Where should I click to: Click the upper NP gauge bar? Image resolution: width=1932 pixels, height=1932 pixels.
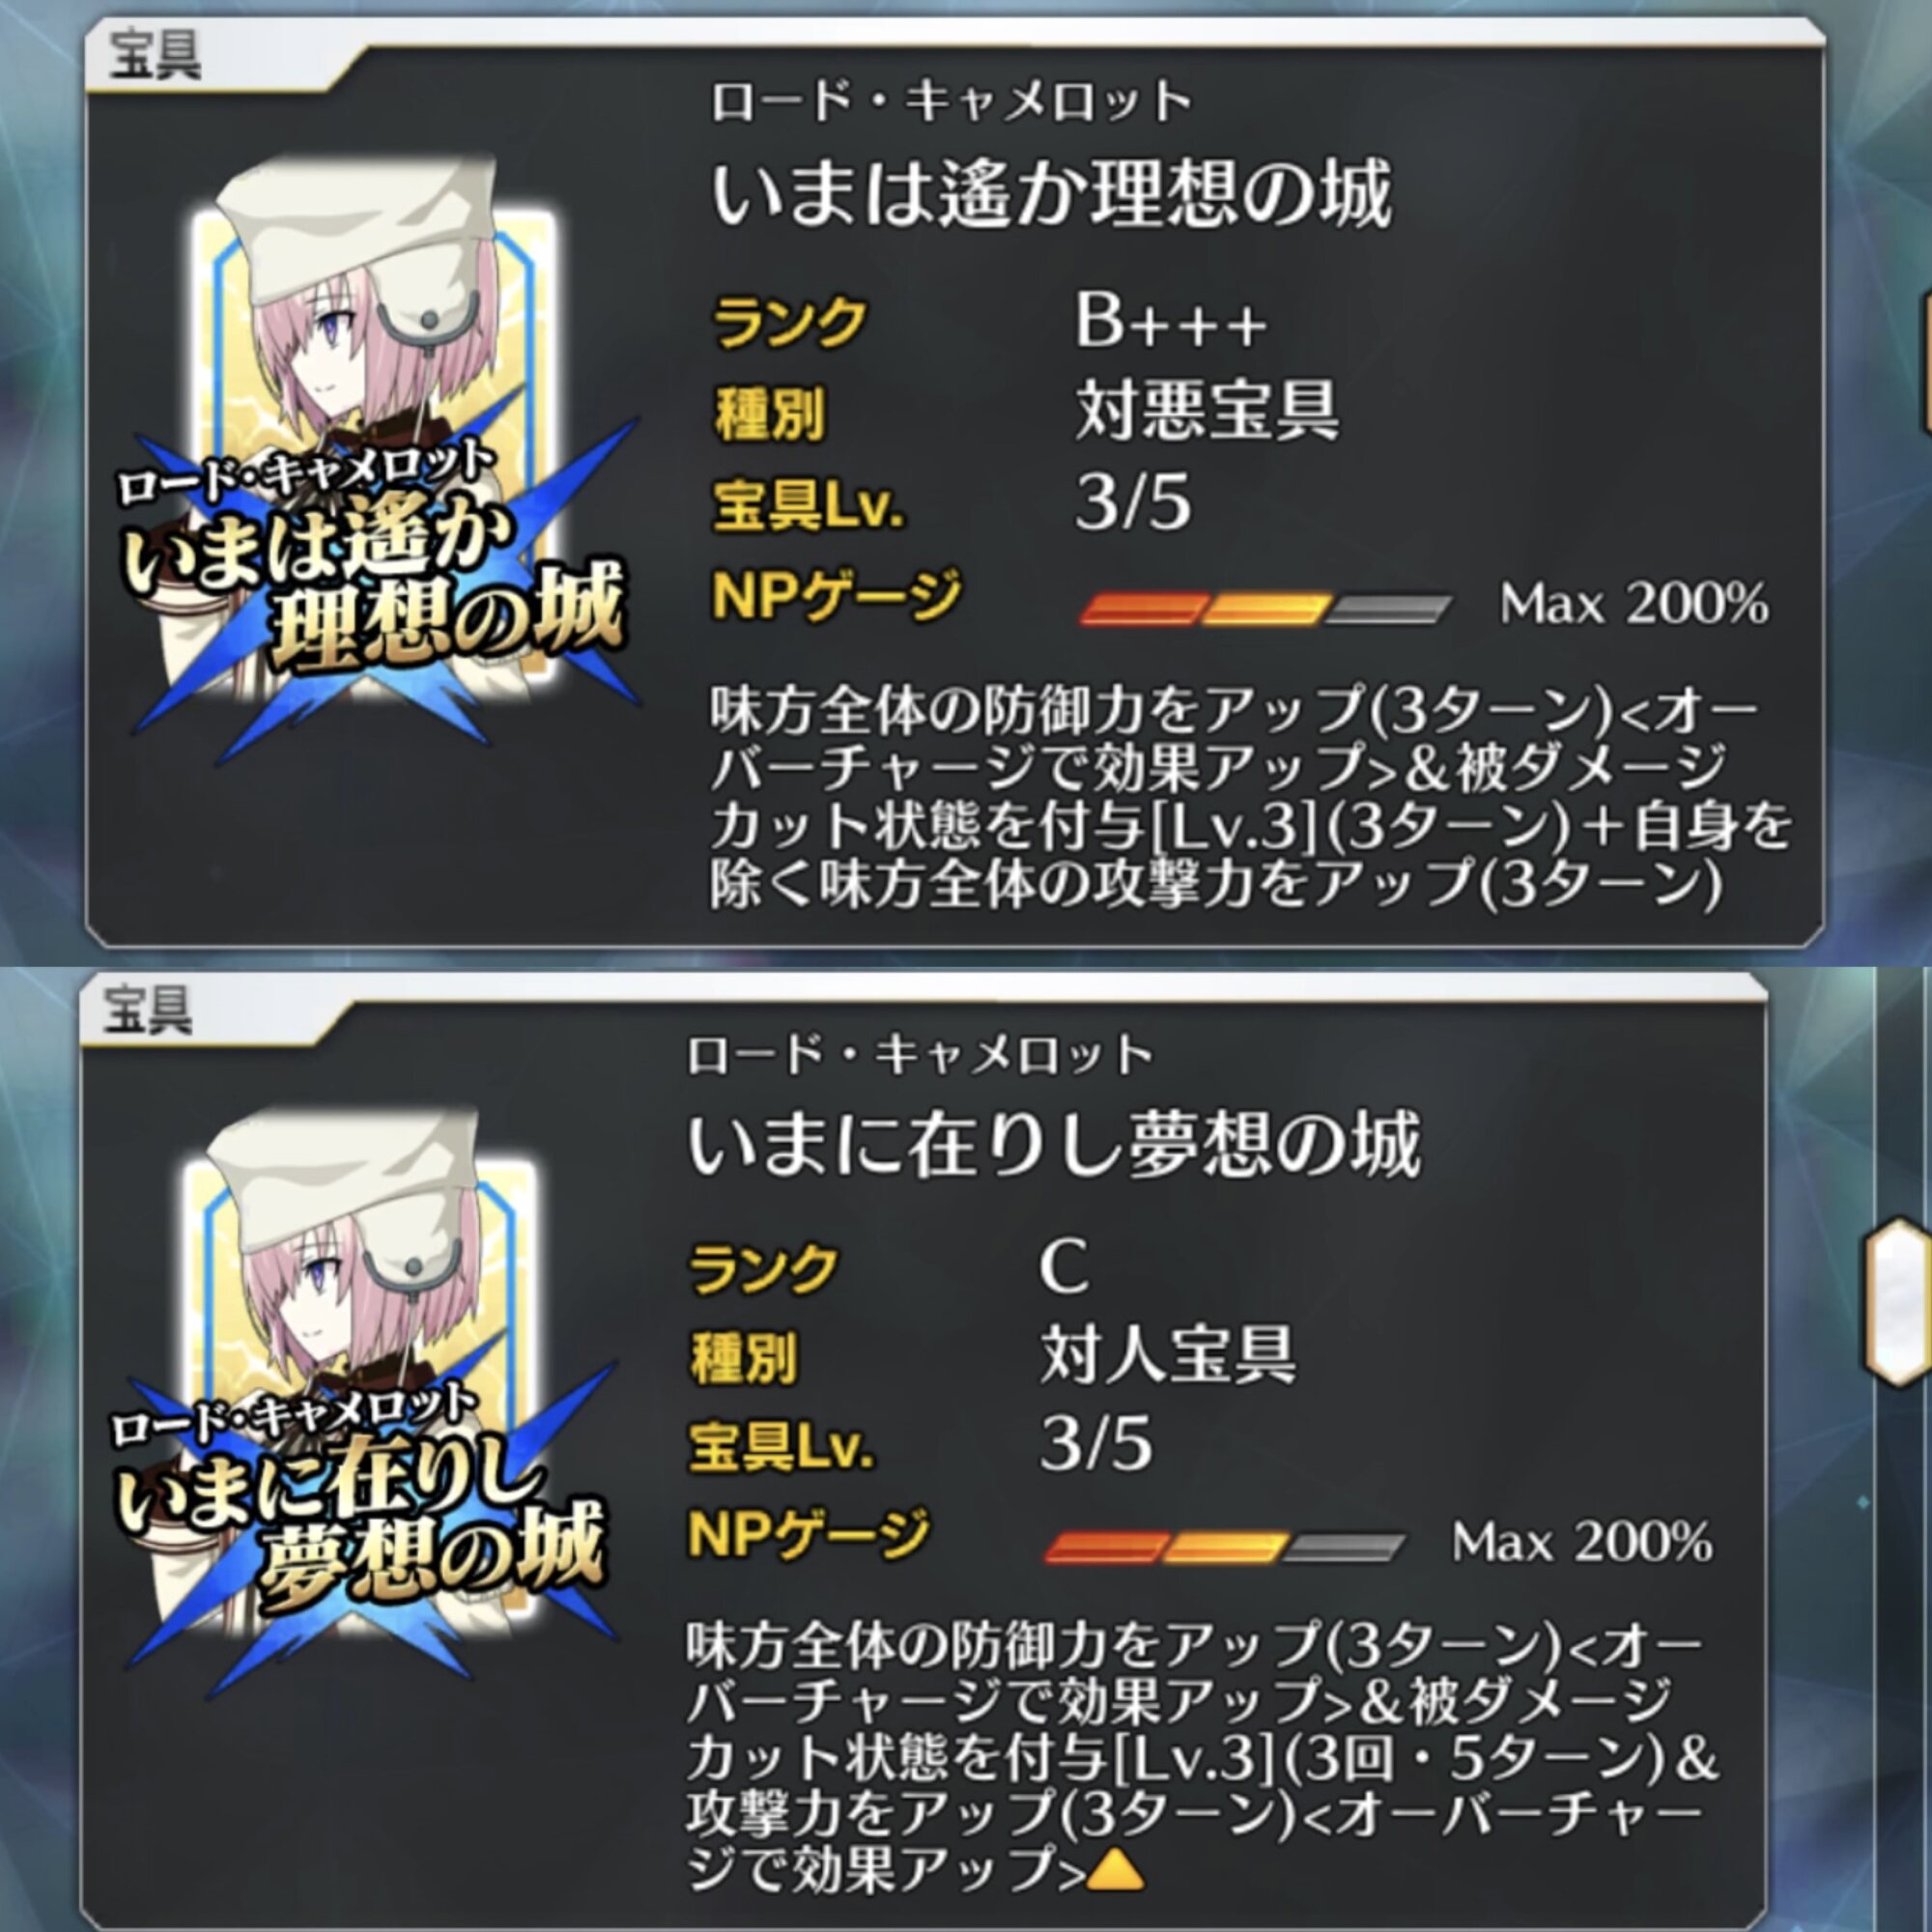pos(1265,608)
